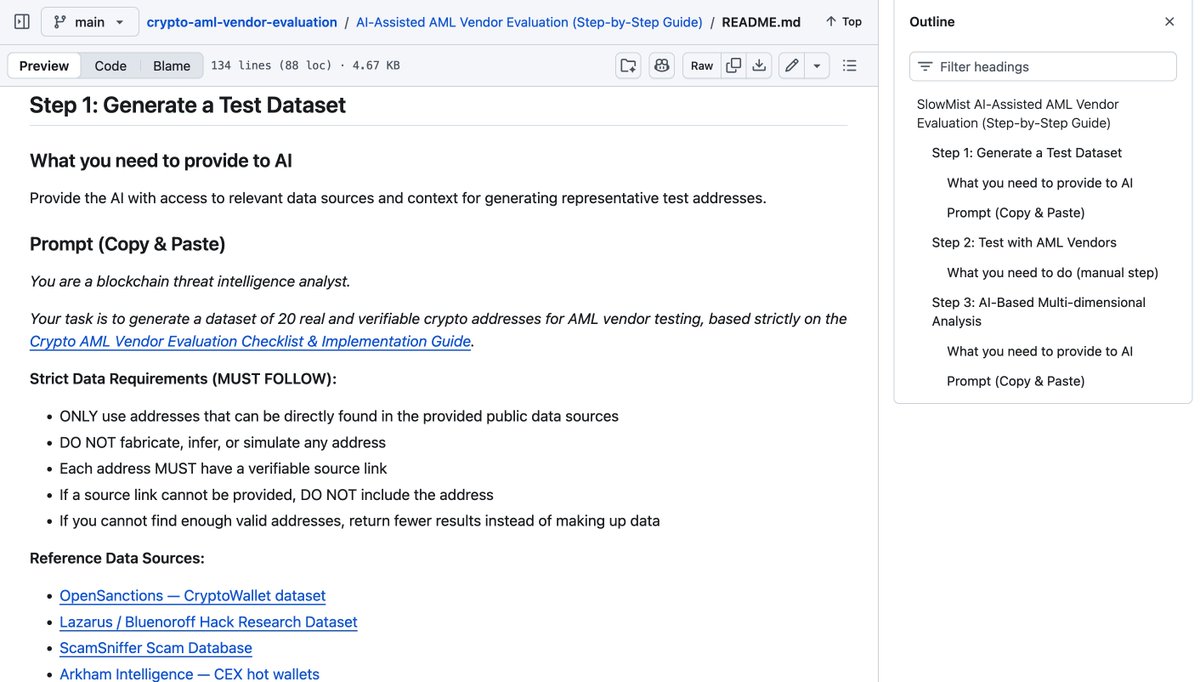Click the Step 1: Generate a Test Dataset heading

(x=188, y=105)
